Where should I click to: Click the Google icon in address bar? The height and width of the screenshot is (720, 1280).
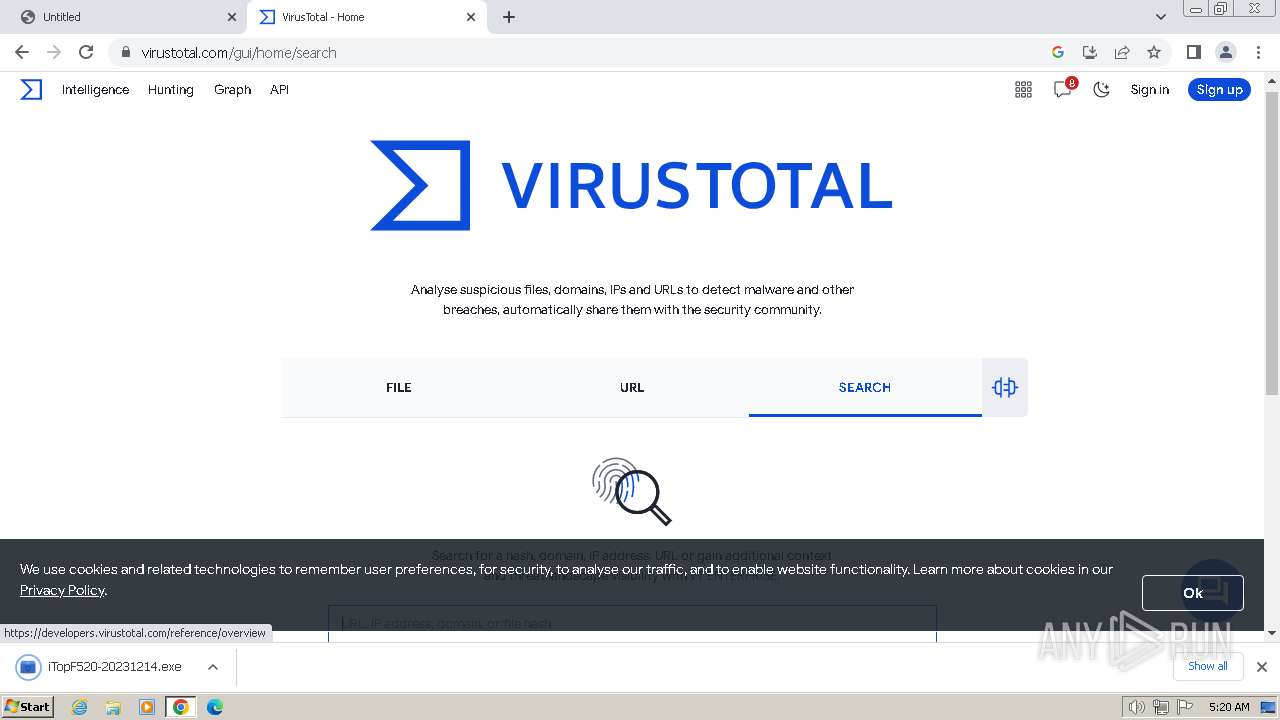(x=1058, y=52)
